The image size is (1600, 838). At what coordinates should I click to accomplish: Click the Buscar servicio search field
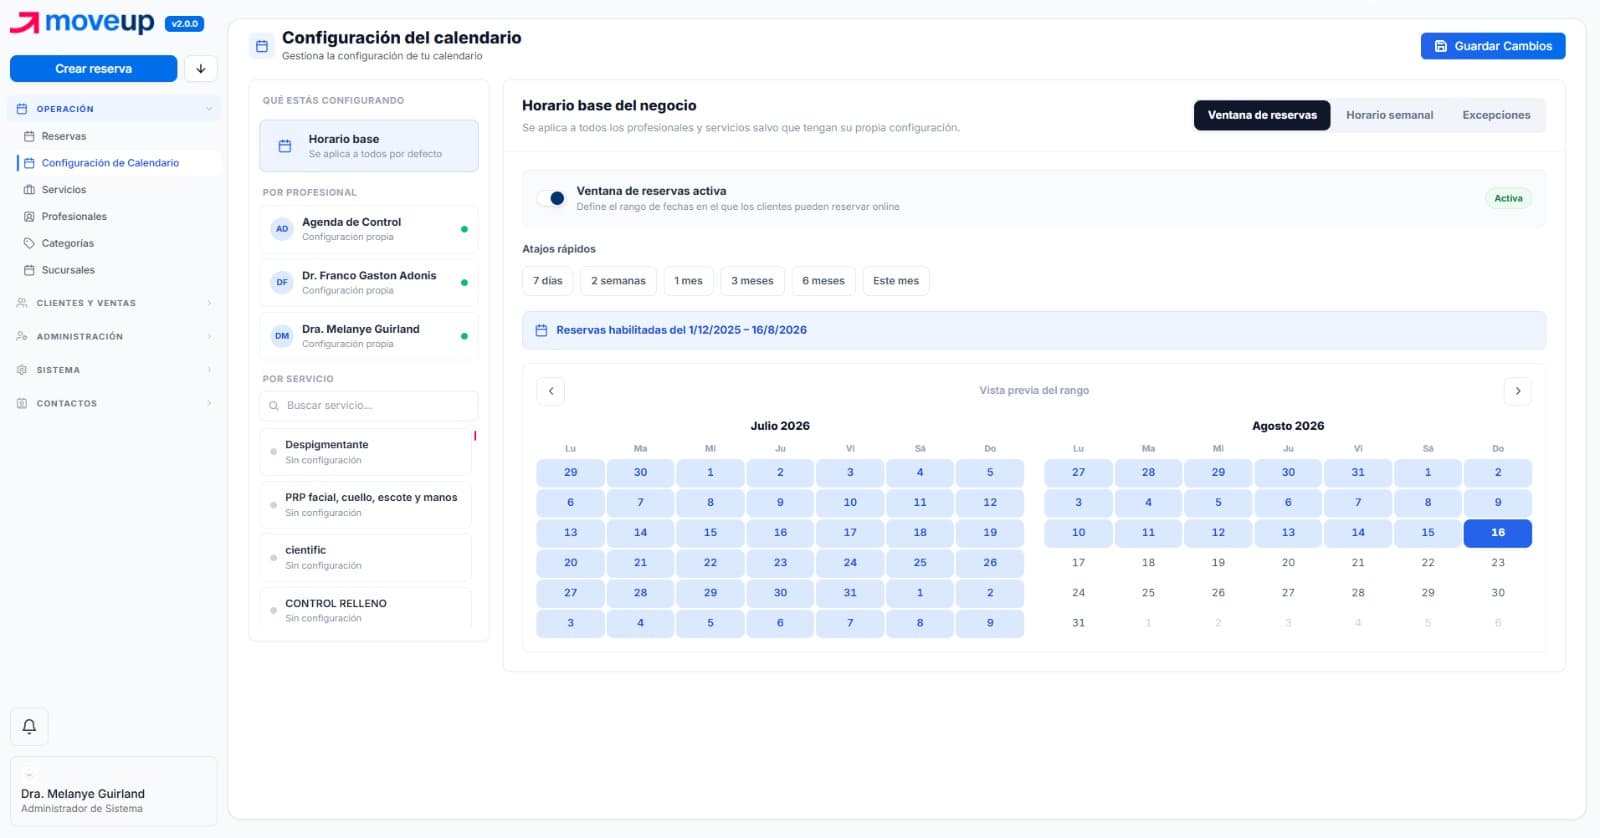(x=369, y=406)
